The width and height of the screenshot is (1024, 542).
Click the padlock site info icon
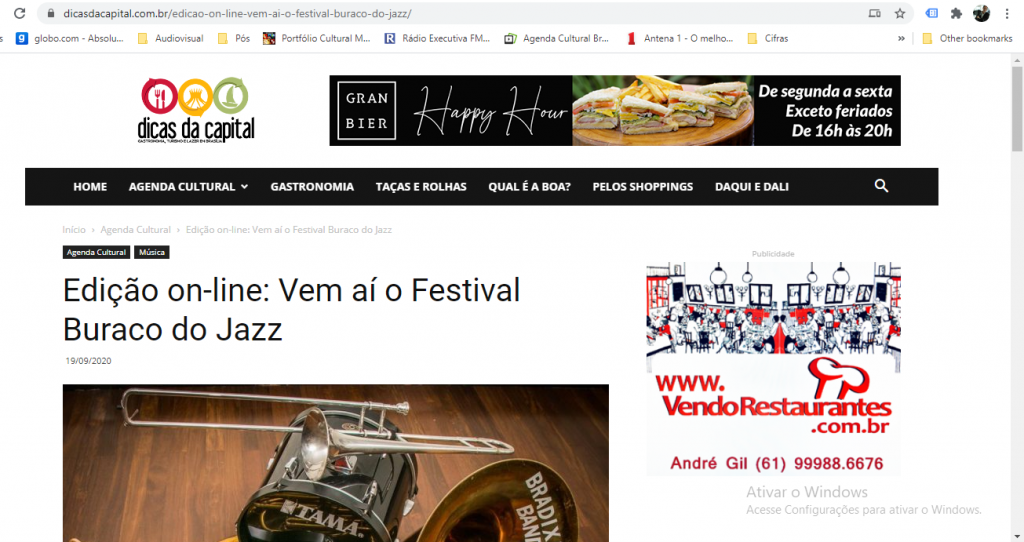(51, 13)
